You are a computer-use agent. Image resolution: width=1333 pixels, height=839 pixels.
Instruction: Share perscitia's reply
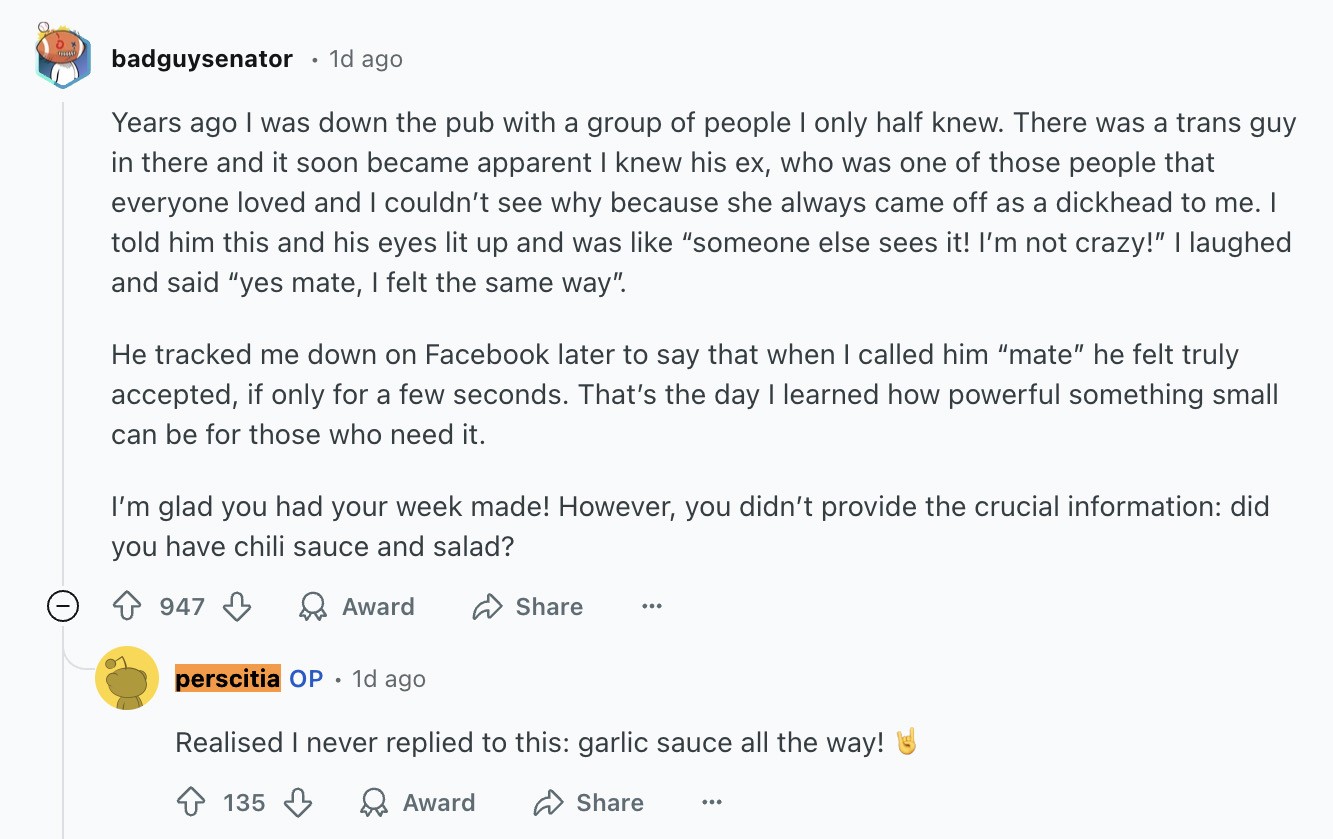click(x=588, y=802)
